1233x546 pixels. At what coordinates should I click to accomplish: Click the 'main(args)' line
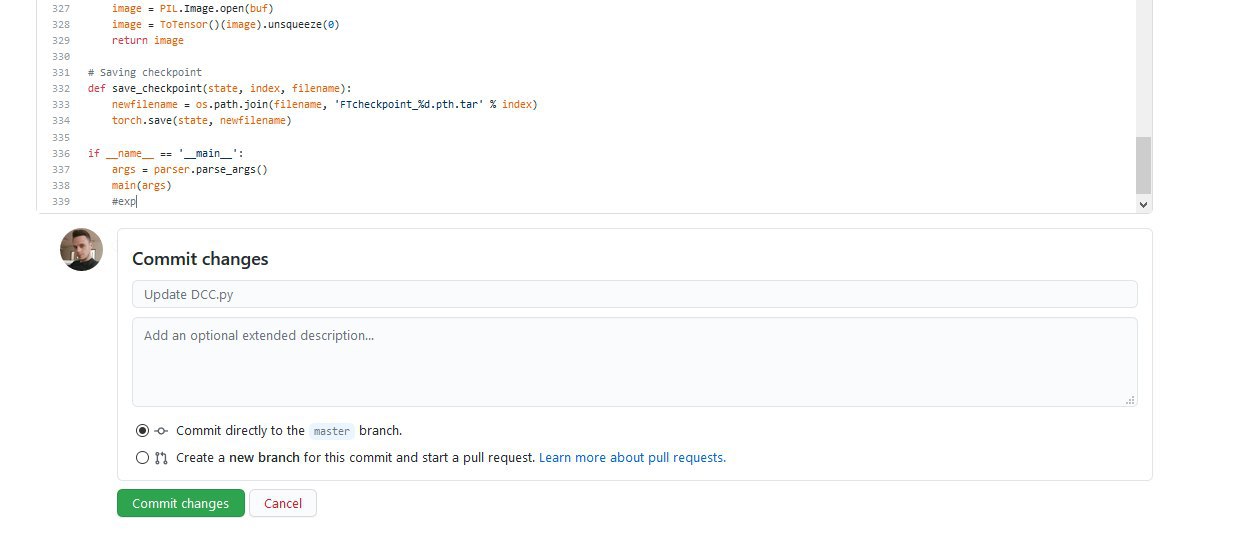[142, 185]
